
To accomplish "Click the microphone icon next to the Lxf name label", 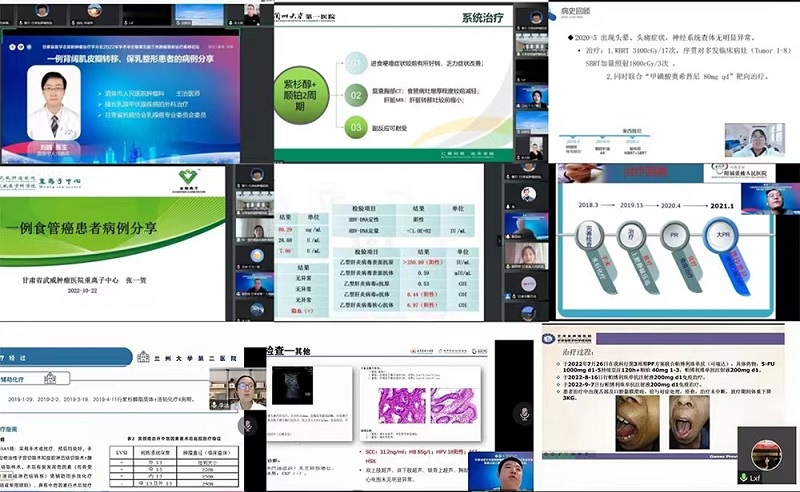I will pos(744,478).
